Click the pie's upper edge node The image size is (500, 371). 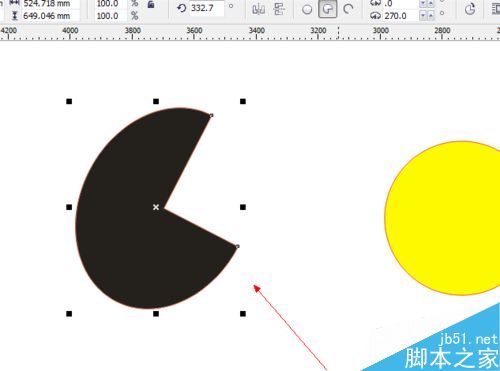211,115
